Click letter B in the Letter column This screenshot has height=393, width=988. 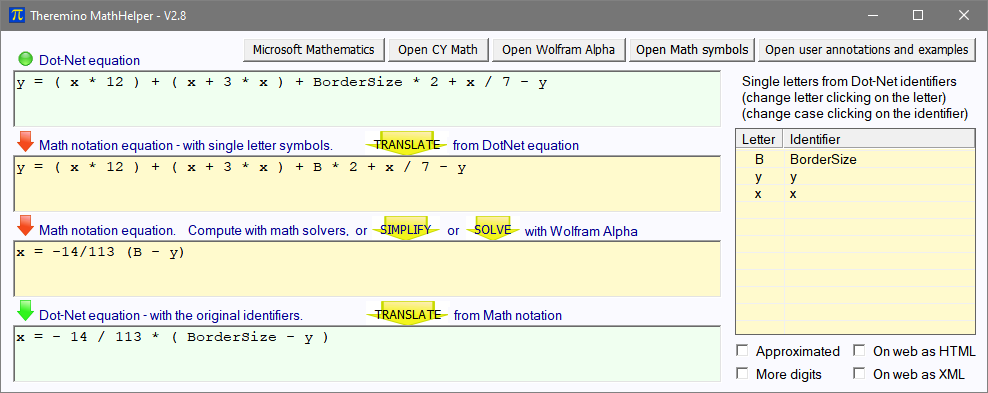tap(759, 160)
